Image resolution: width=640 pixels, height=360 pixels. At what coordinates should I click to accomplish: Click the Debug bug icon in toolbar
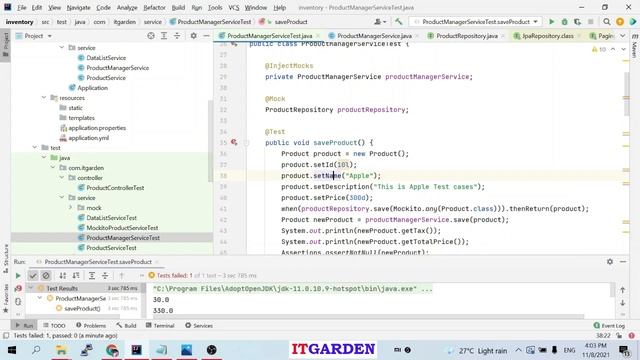tap(564, 22)
